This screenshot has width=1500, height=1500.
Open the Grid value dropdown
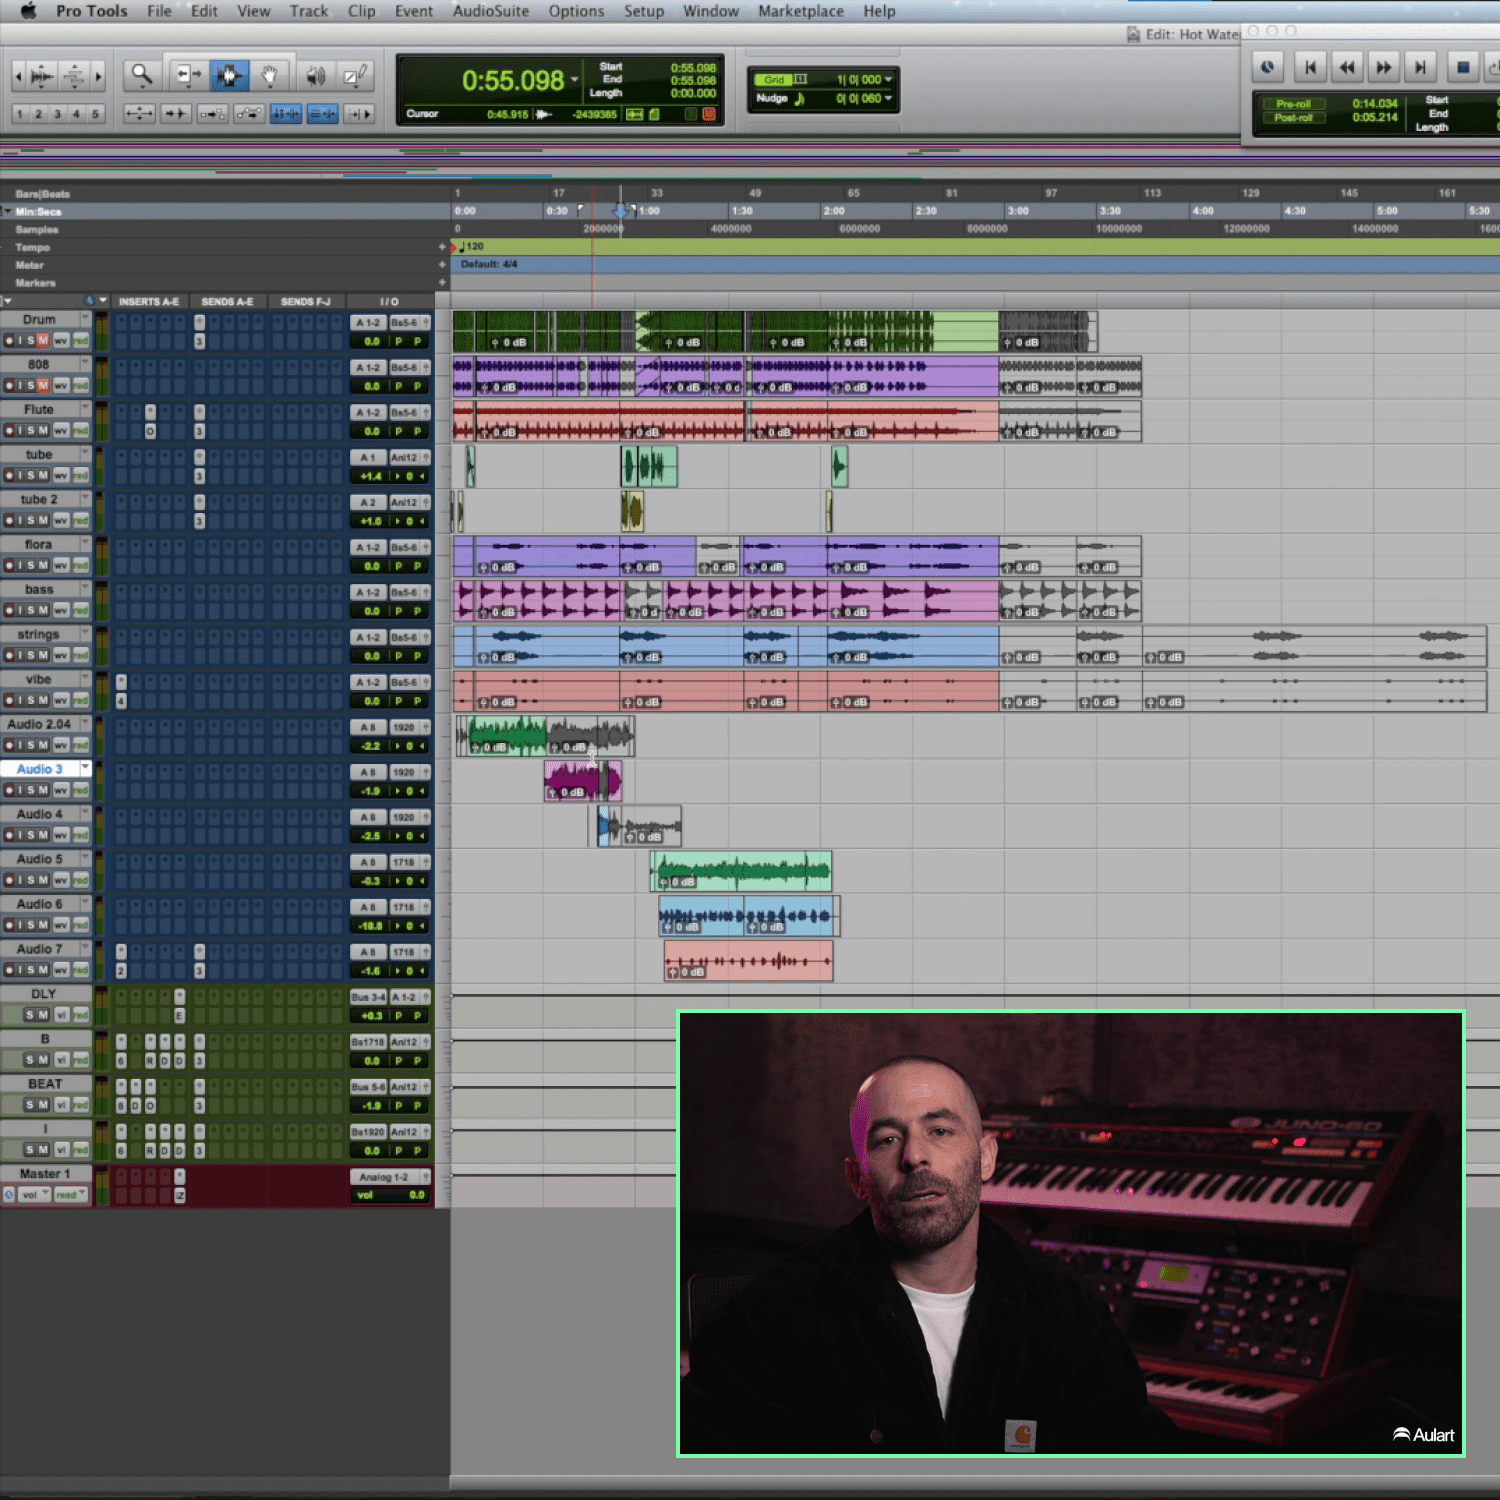click(888, 80)
